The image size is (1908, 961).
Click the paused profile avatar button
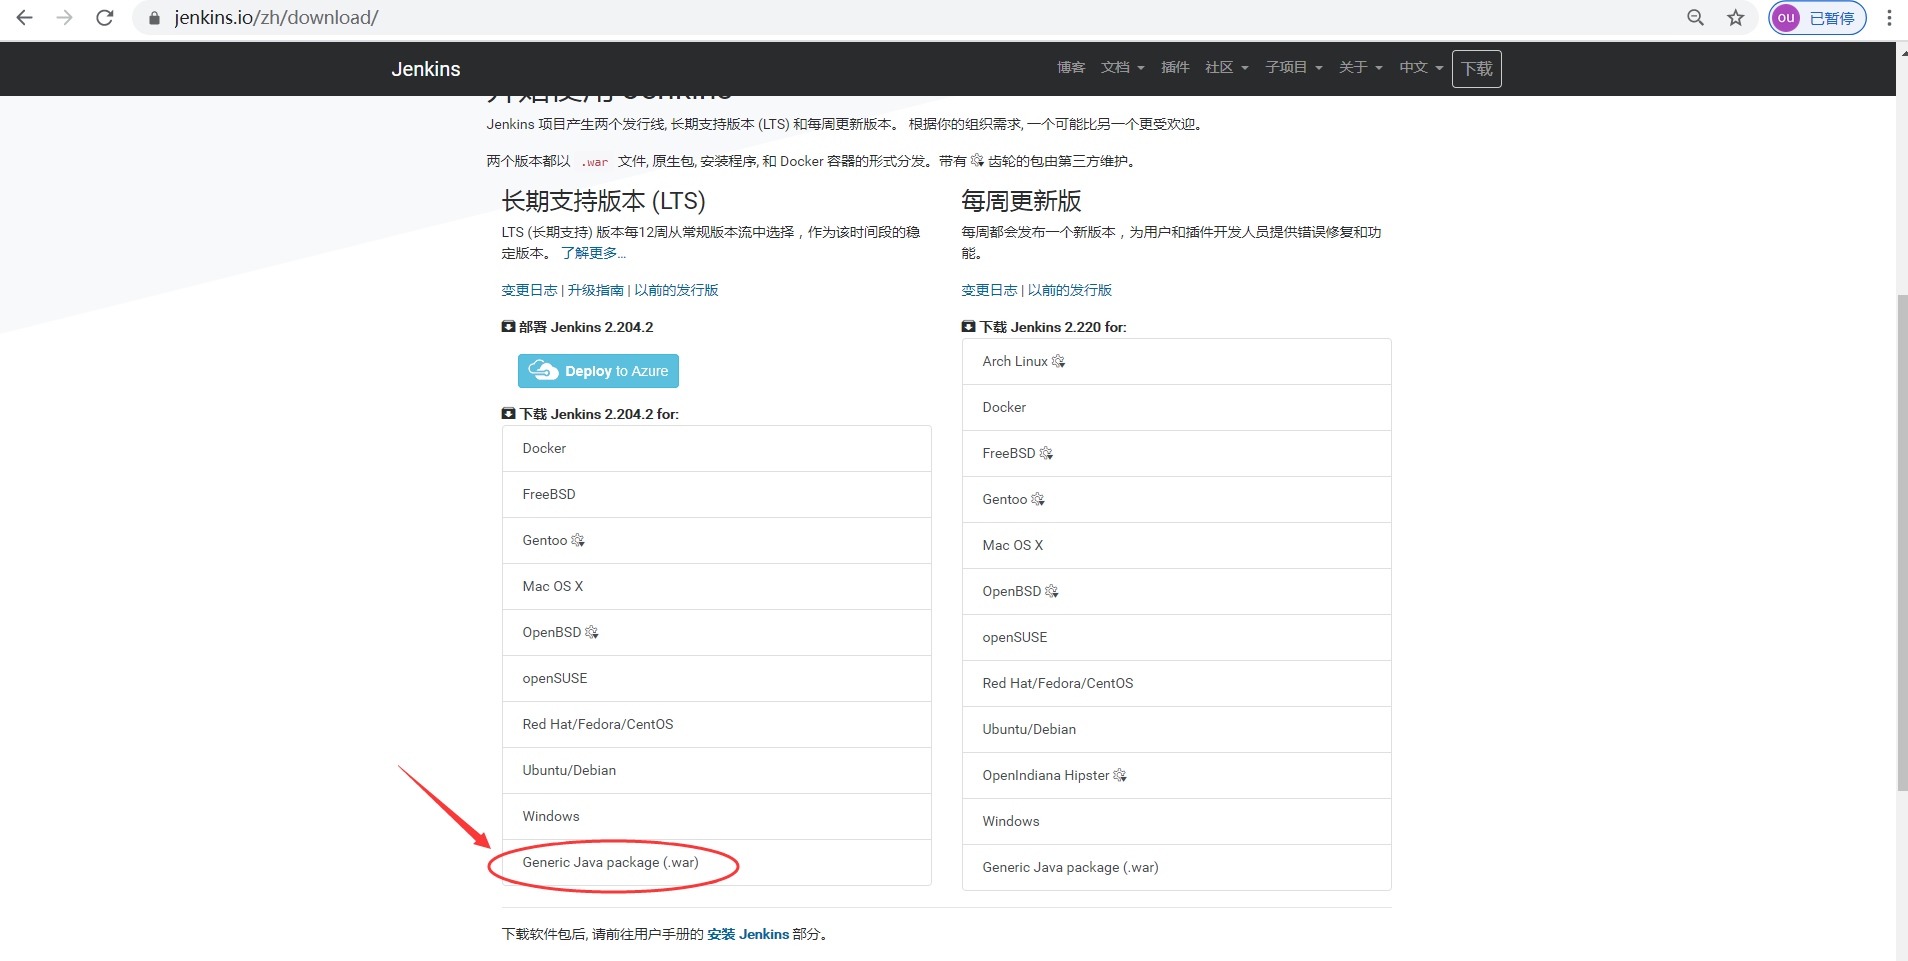tap(1817, 18)
